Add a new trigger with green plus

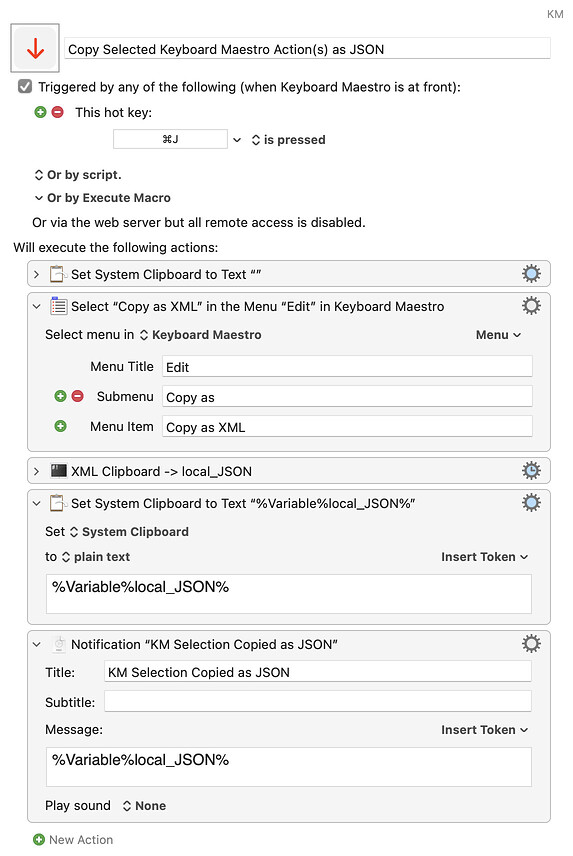tap(40, 112)
